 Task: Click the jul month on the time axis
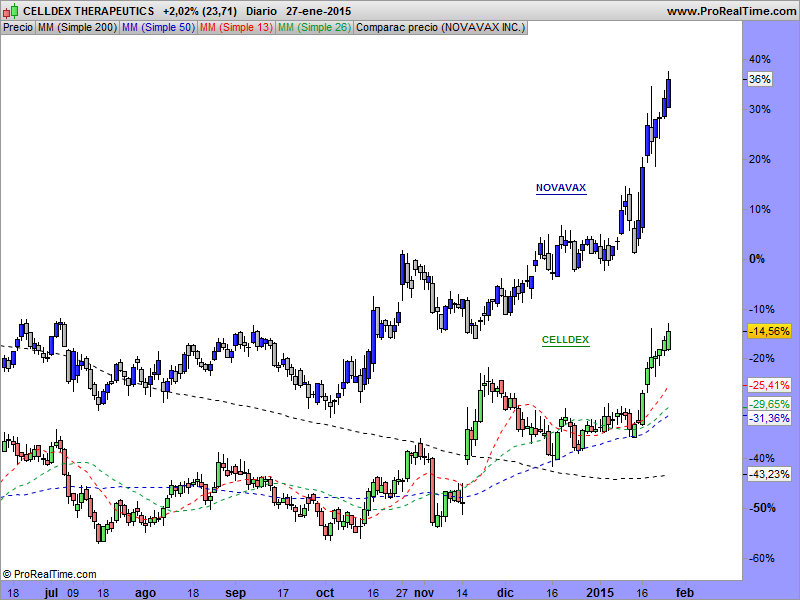click(x=51, y=592)
